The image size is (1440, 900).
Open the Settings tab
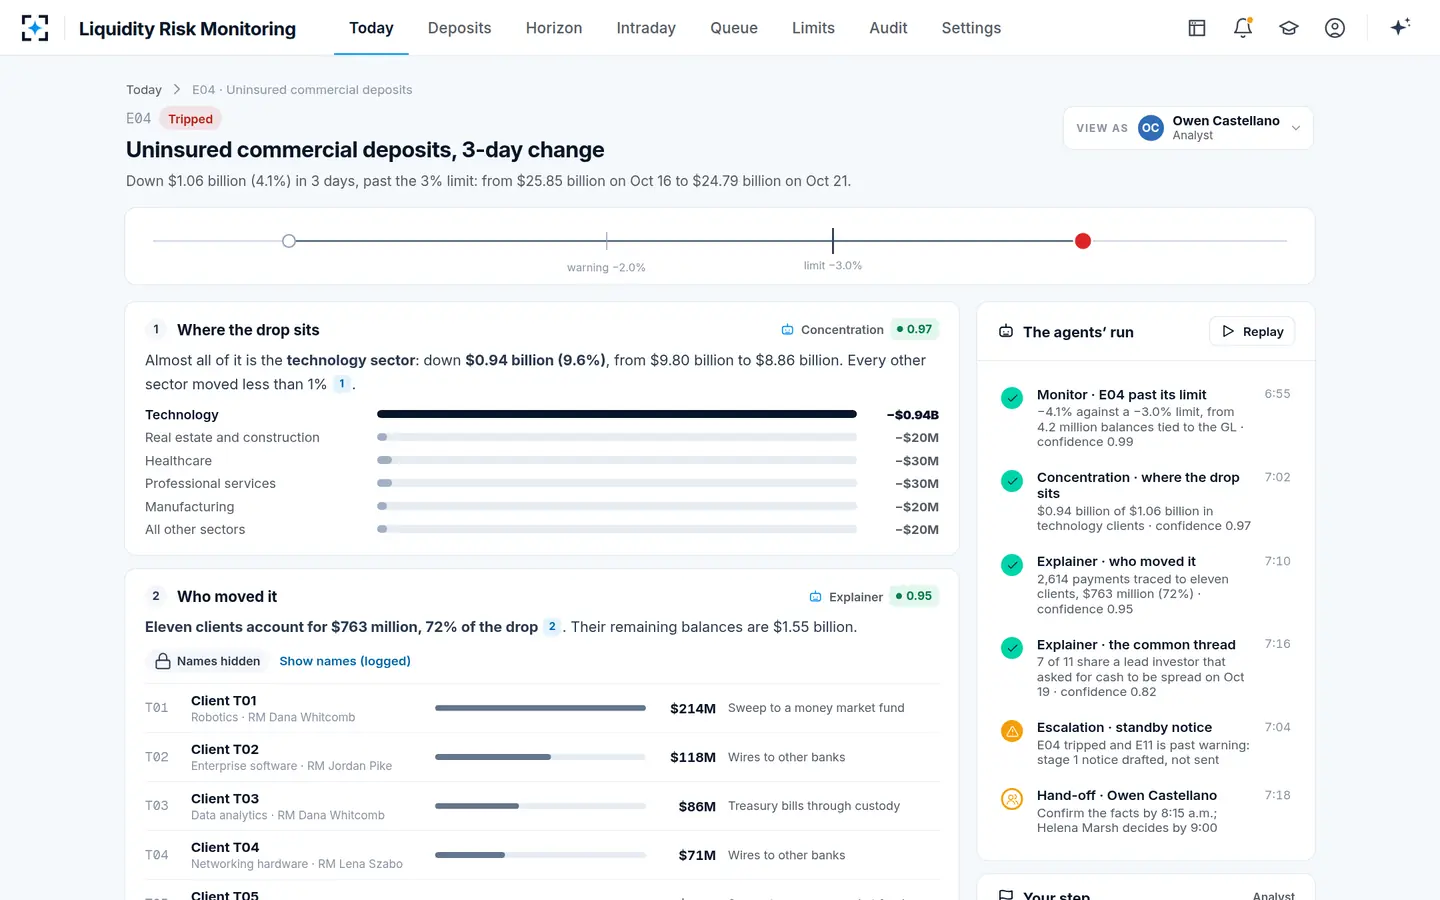[x=971, y=28]
